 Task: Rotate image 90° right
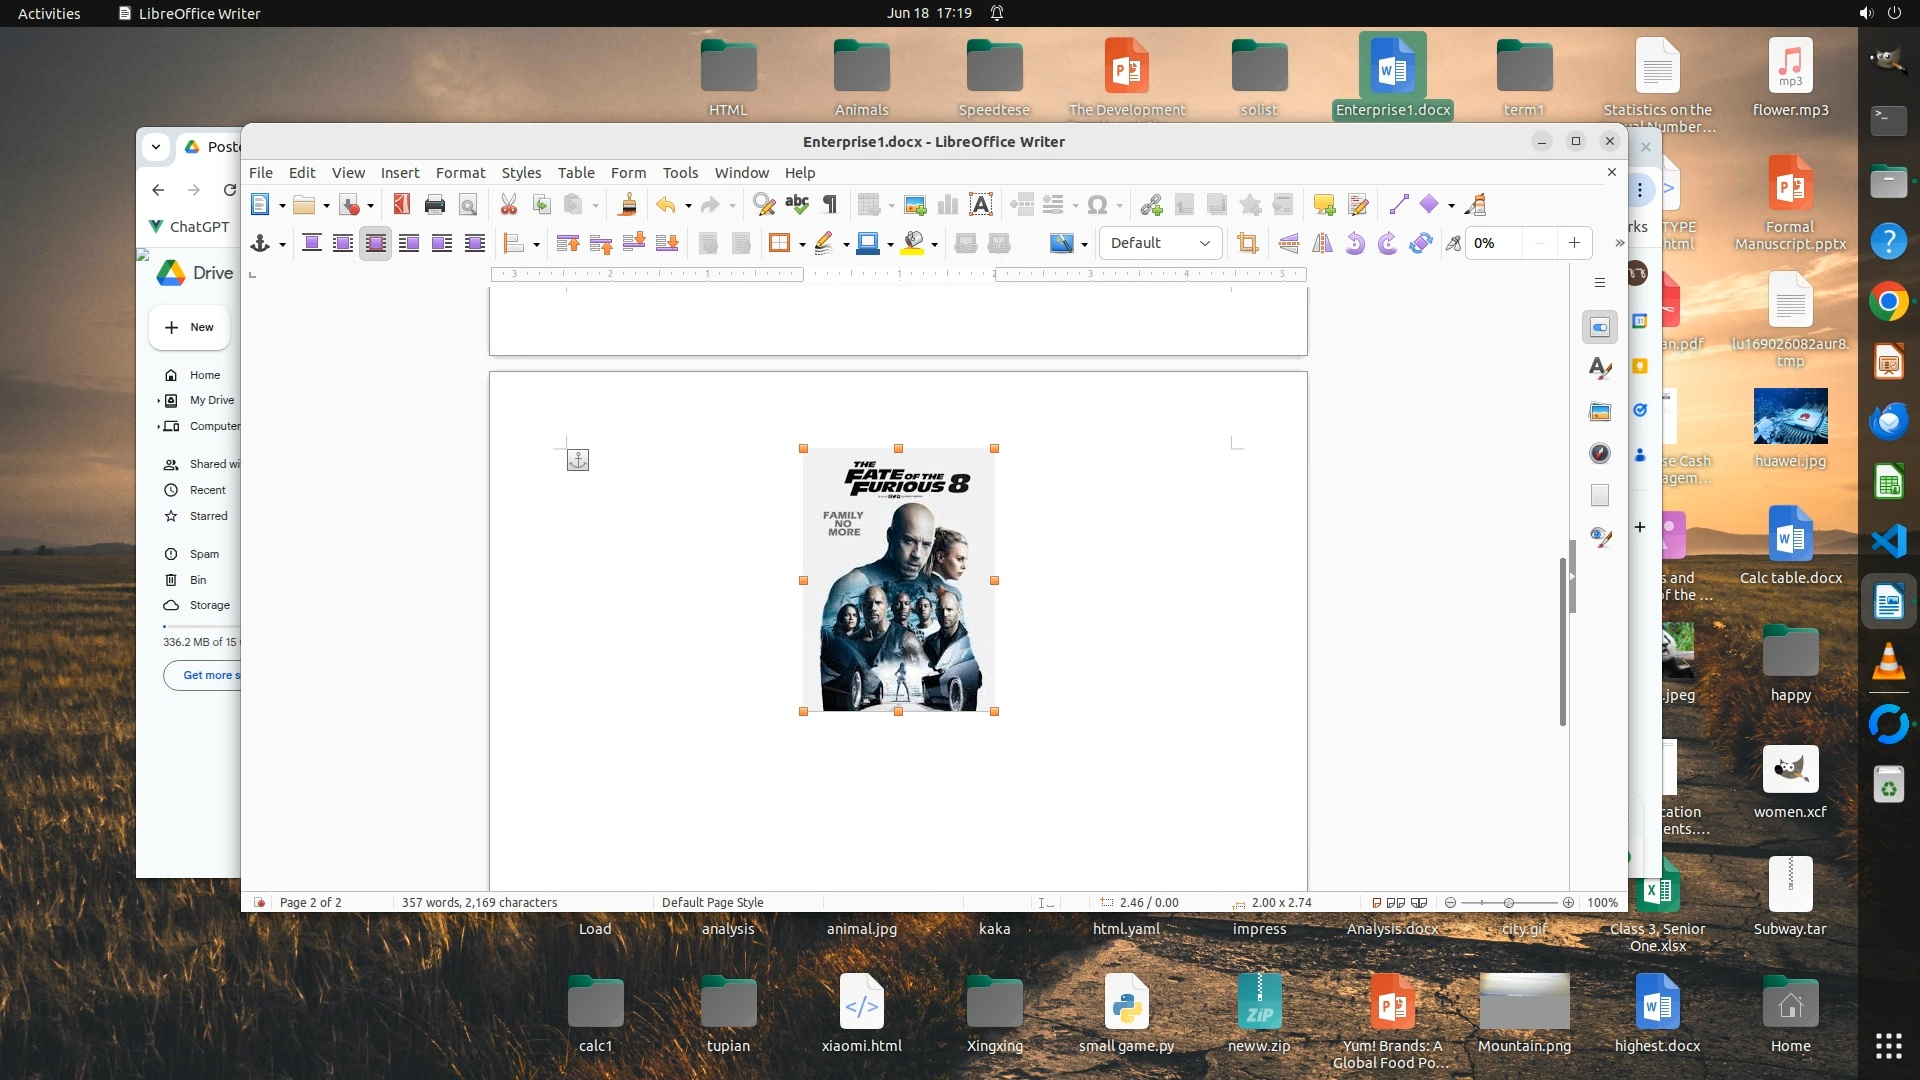[1387, 243]
